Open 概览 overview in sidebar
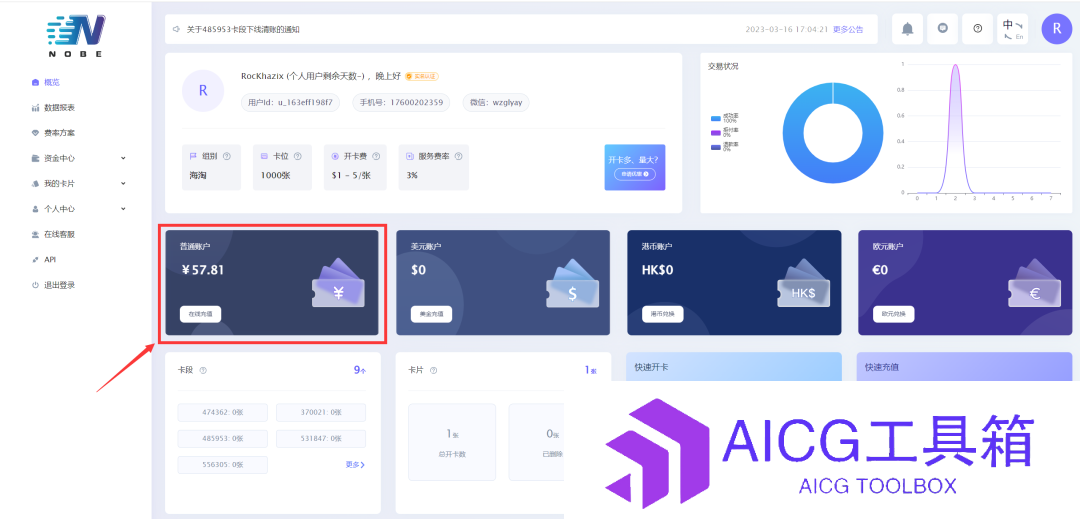The width and height of the screenshot is (1080, 519). point(52,82)
